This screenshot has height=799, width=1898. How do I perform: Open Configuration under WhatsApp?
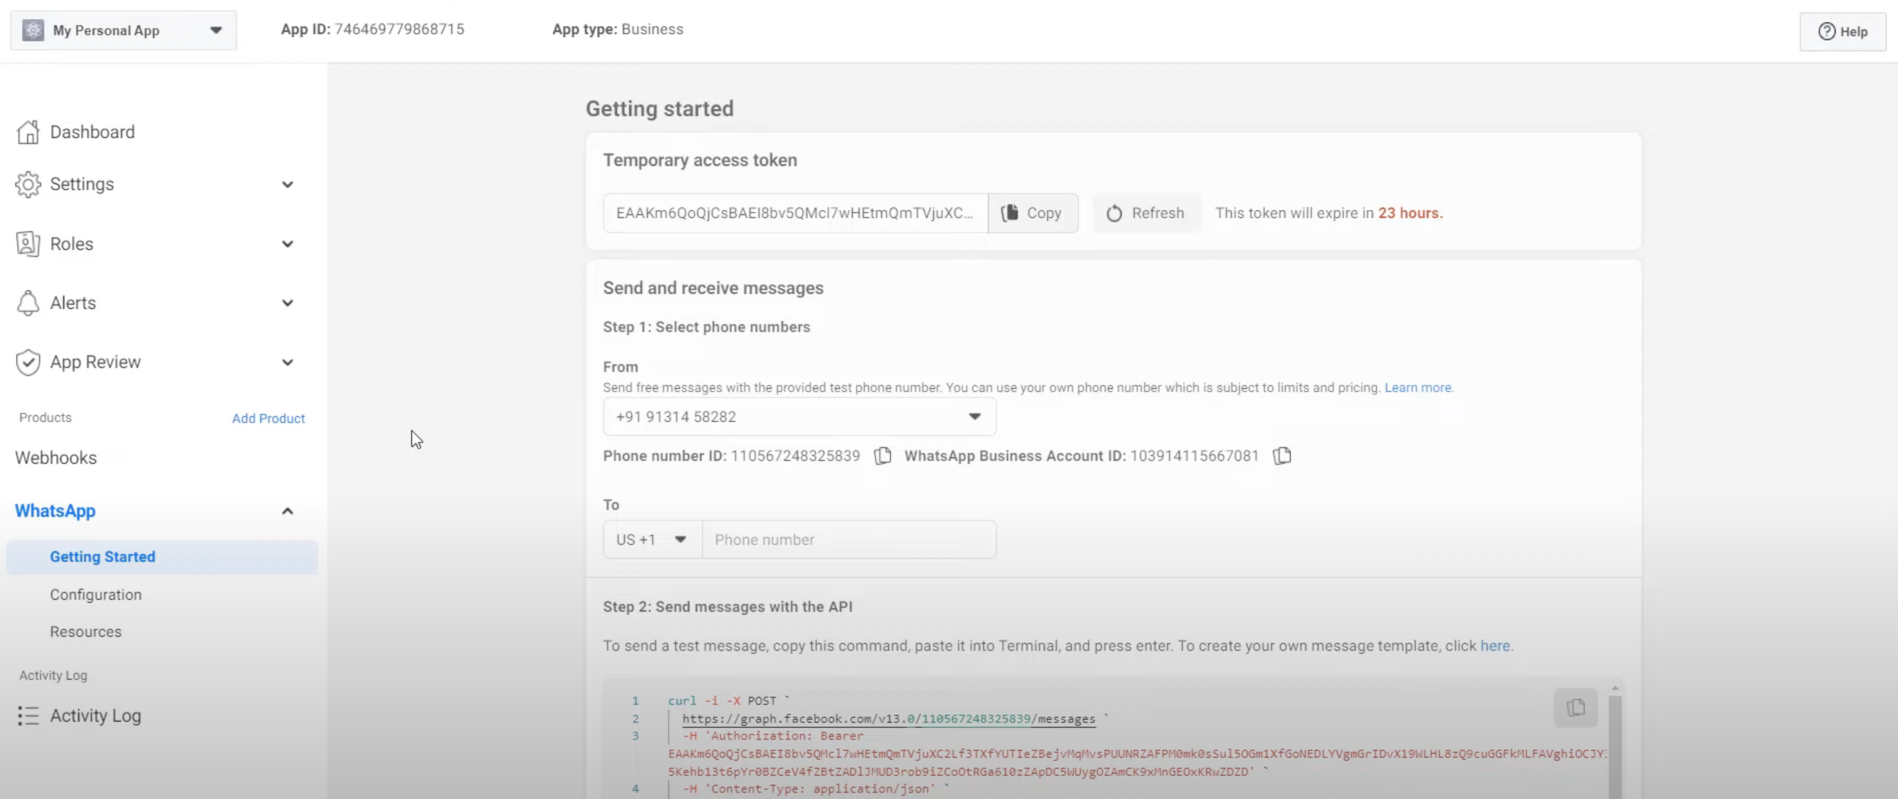pyautogui.click(x=96, y=595)
